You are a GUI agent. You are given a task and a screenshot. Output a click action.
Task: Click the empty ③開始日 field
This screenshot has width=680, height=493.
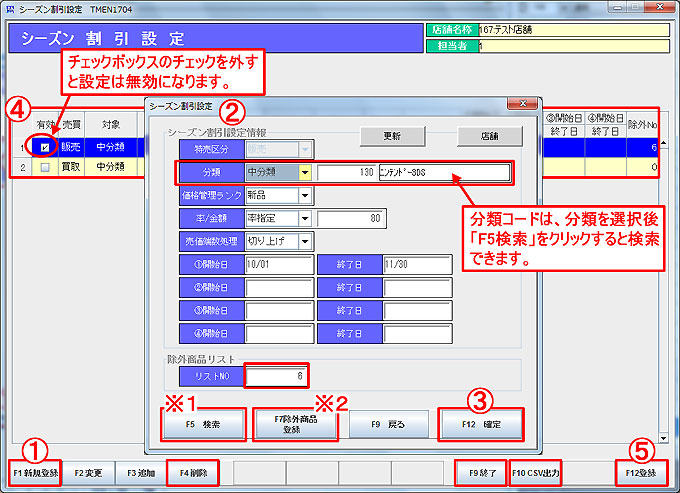(x=279, y=310)
